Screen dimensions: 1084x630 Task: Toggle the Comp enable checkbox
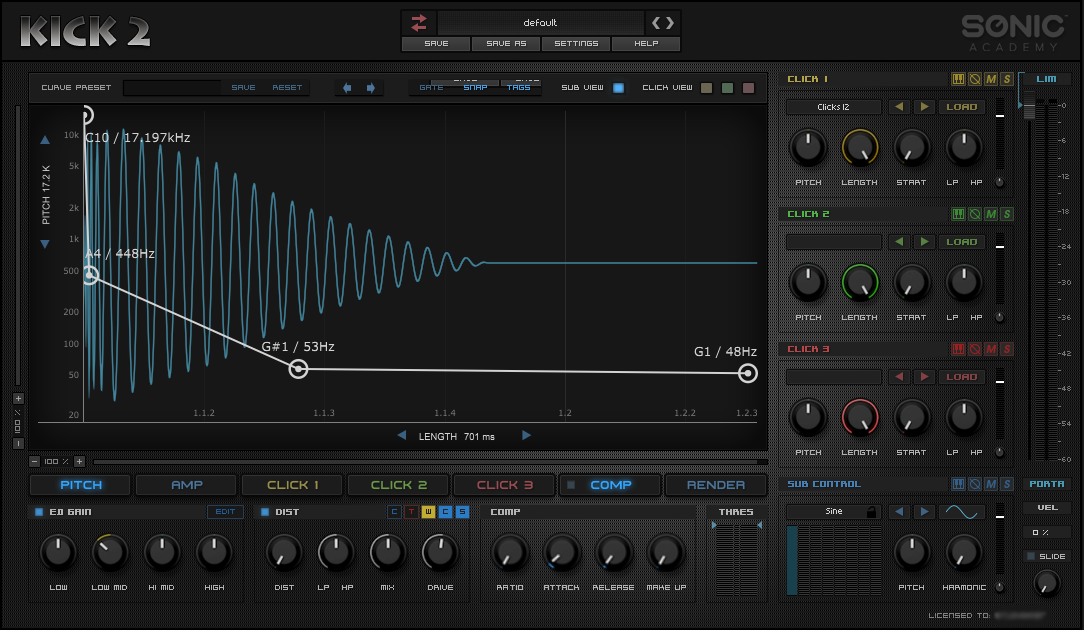tap(571, 485)
